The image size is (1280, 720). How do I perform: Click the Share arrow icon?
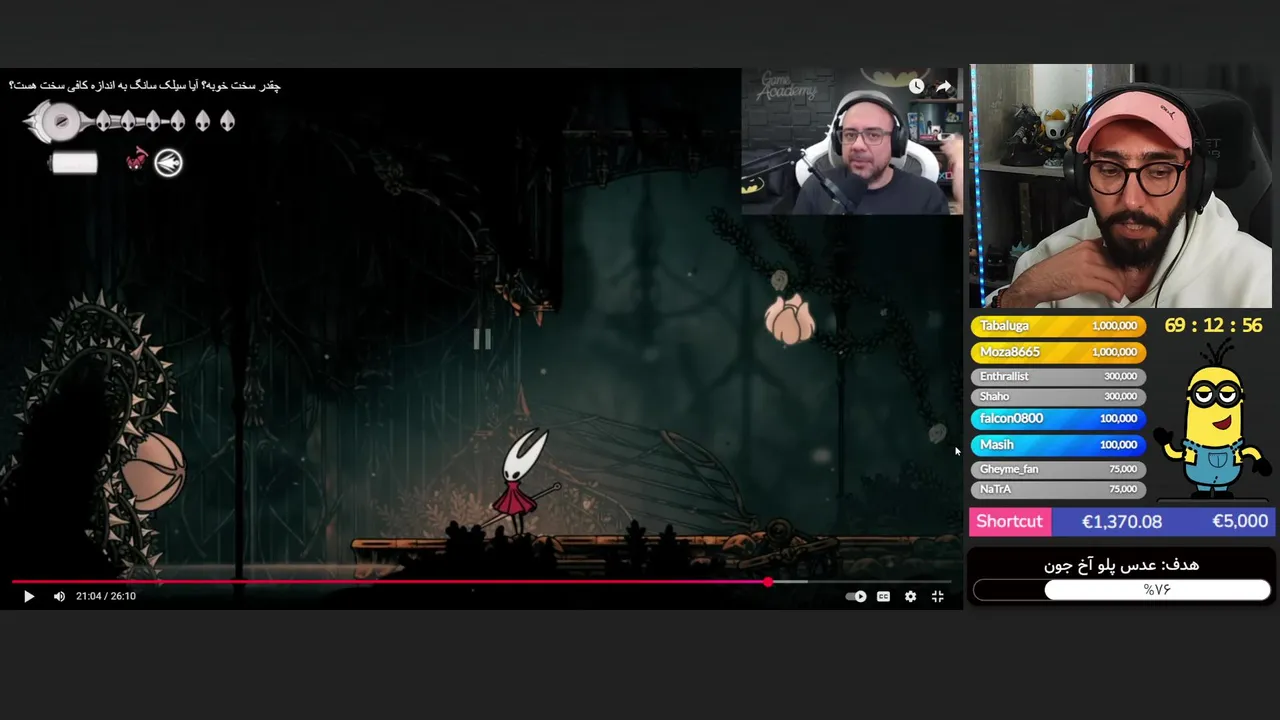[x=943, y=87]
